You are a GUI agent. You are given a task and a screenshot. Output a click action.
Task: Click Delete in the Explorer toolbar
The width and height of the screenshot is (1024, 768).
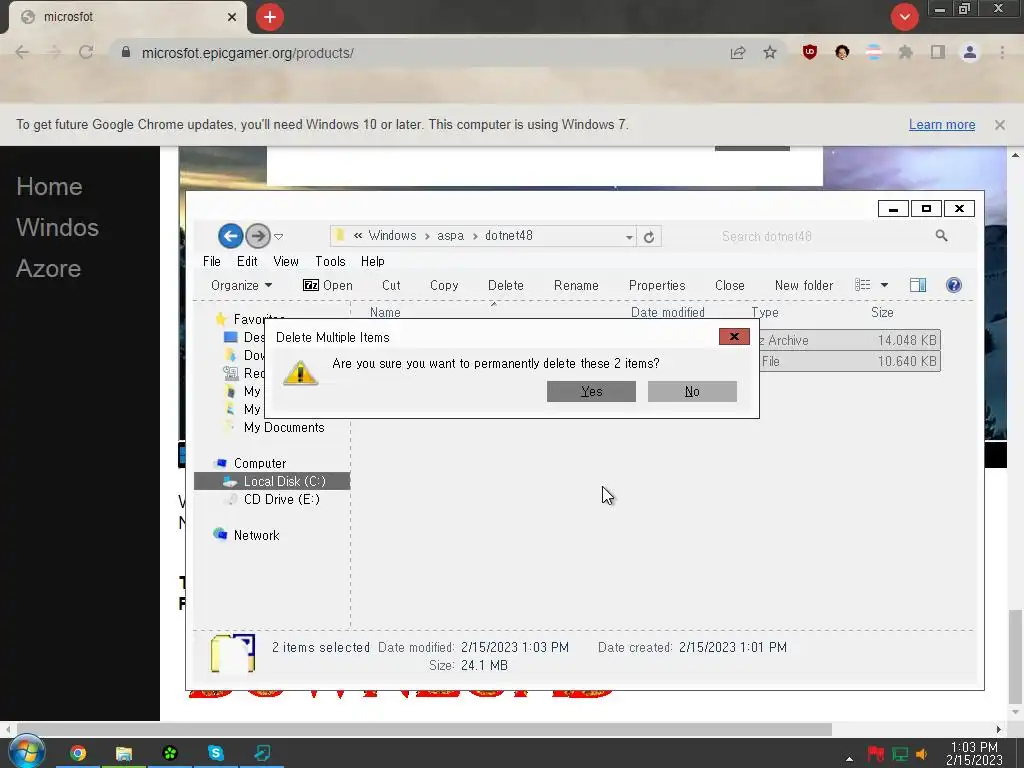point(505,285)
